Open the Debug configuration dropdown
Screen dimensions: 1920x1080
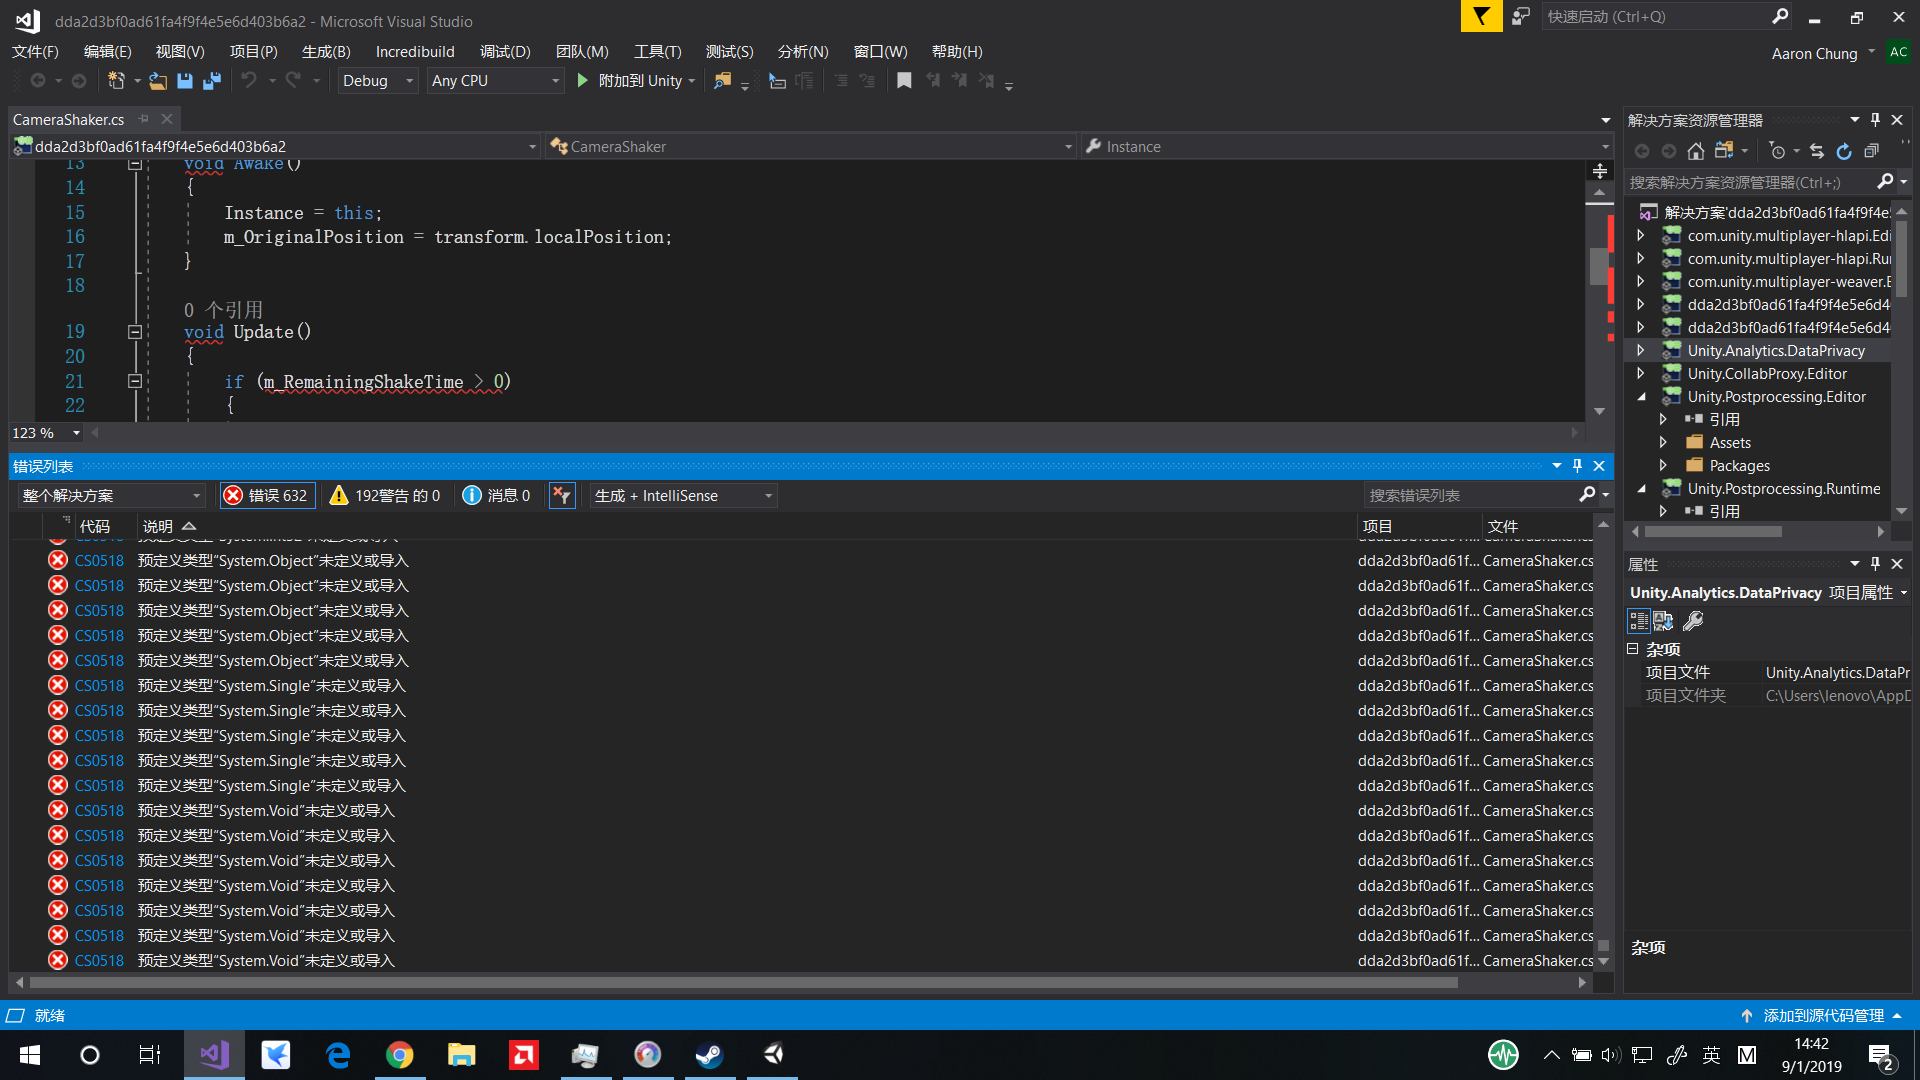(x=377, y=80)
